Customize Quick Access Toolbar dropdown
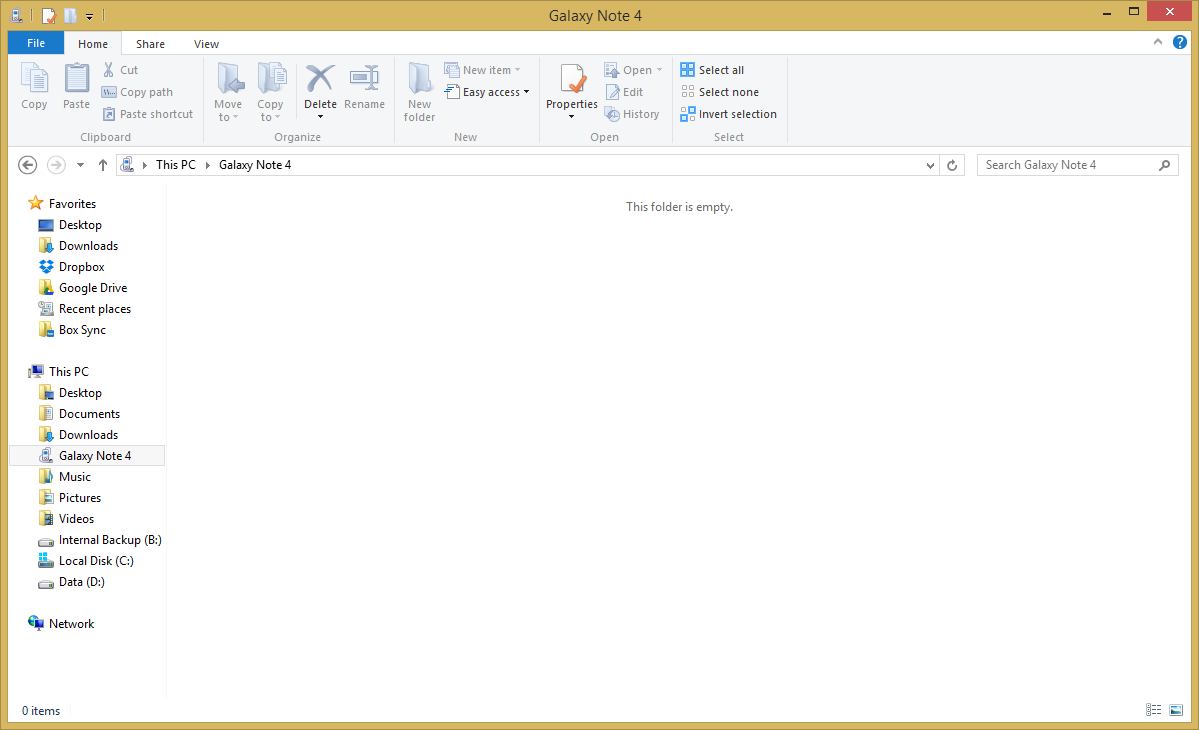 (89, 16)
